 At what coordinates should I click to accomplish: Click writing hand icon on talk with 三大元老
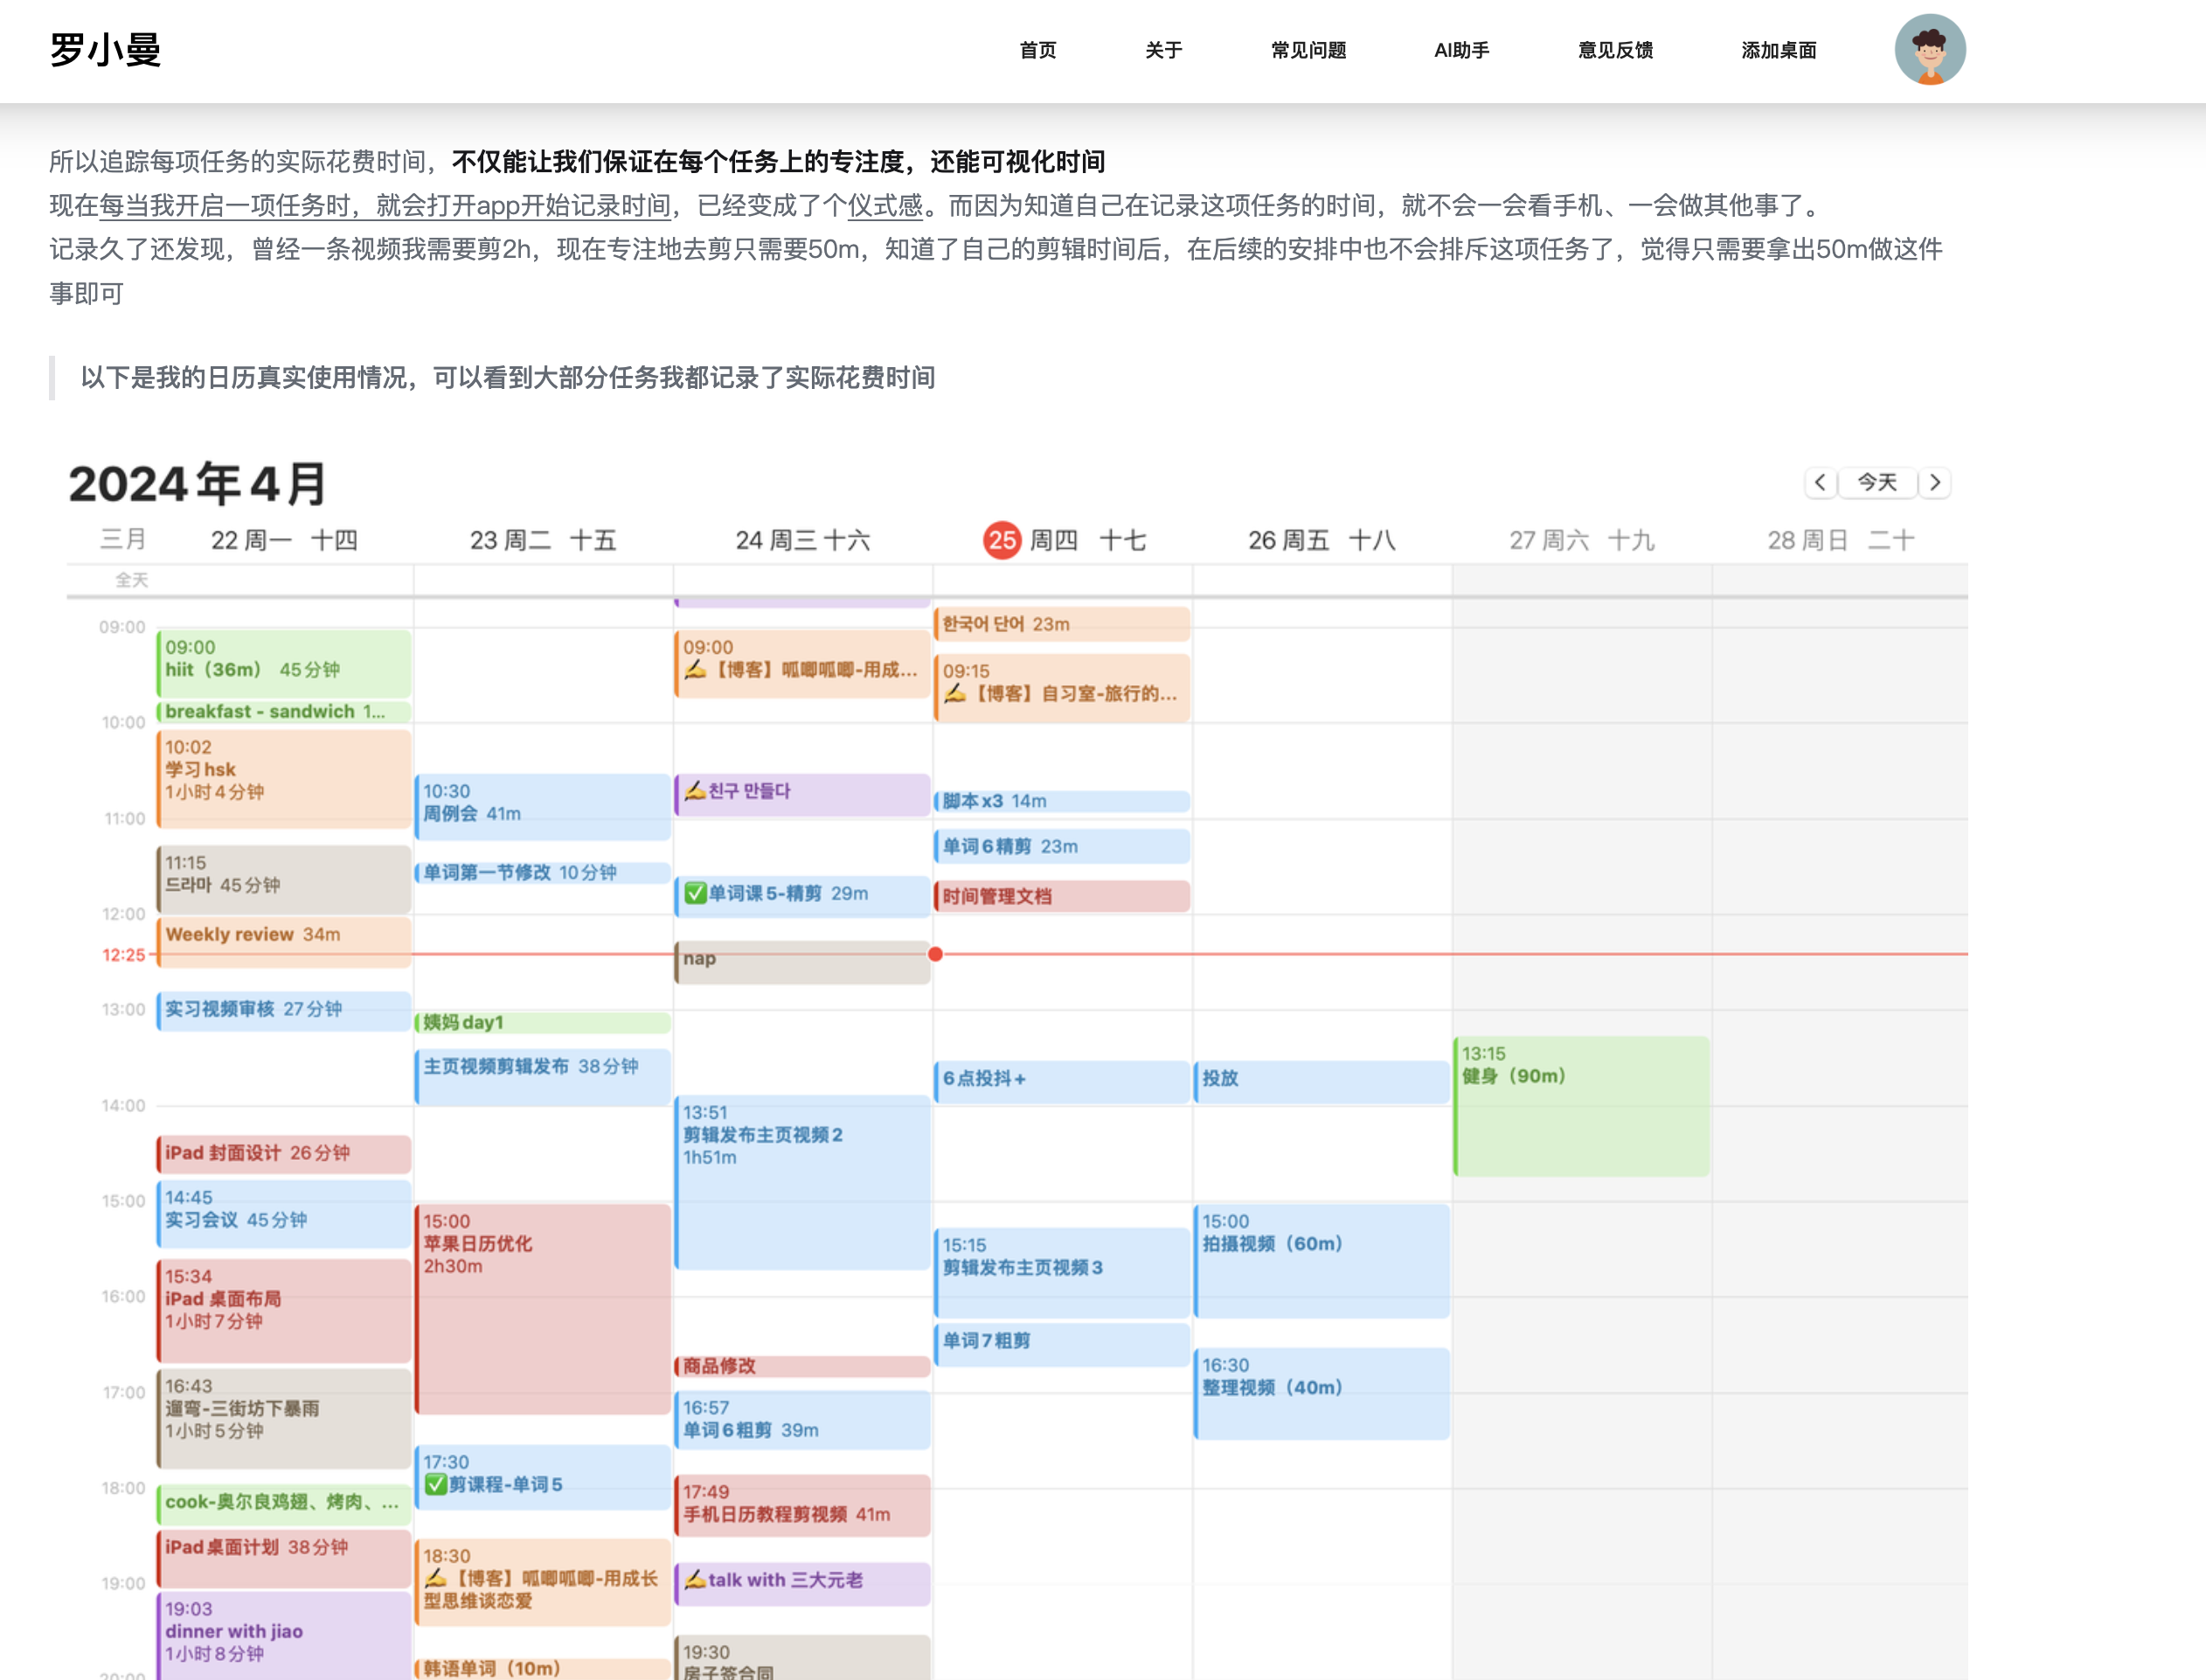(x=695, y=1580)
